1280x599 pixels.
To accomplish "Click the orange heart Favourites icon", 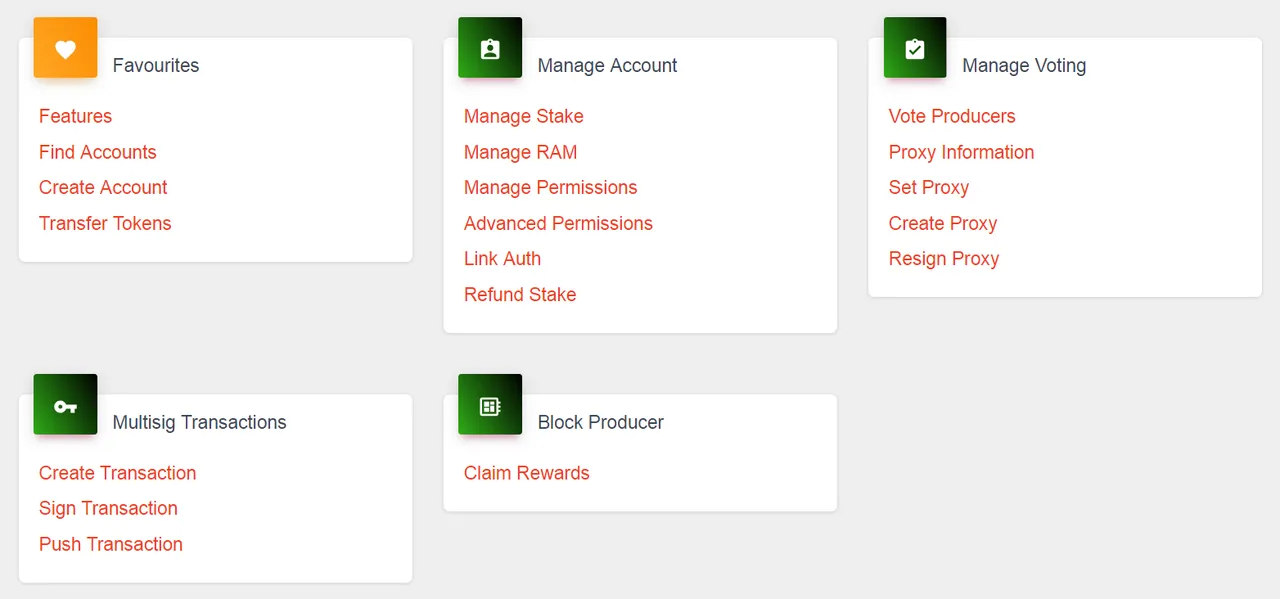I will pyautogui.click(x=65, y=48).
